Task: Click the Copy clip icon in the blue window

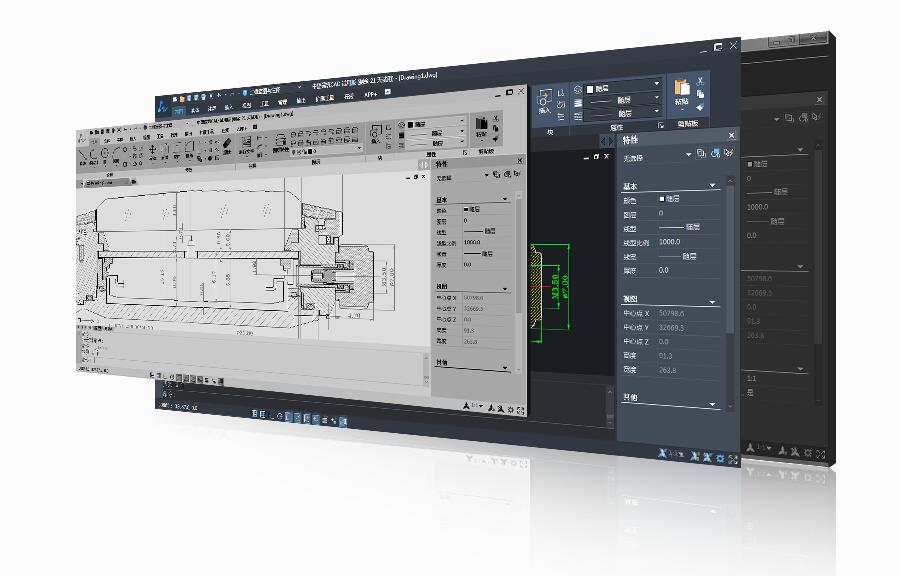Action: (x=700, y=94)
